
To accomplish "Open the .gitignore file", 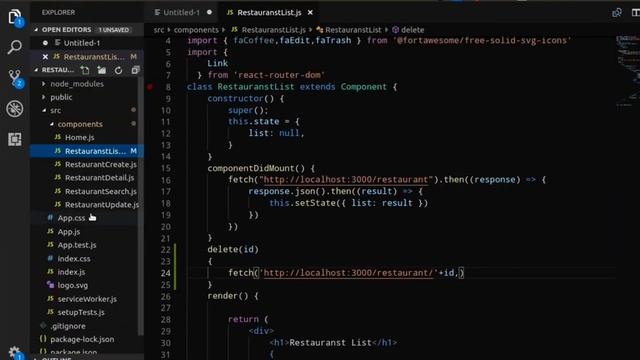I will [x=68, y=326].
